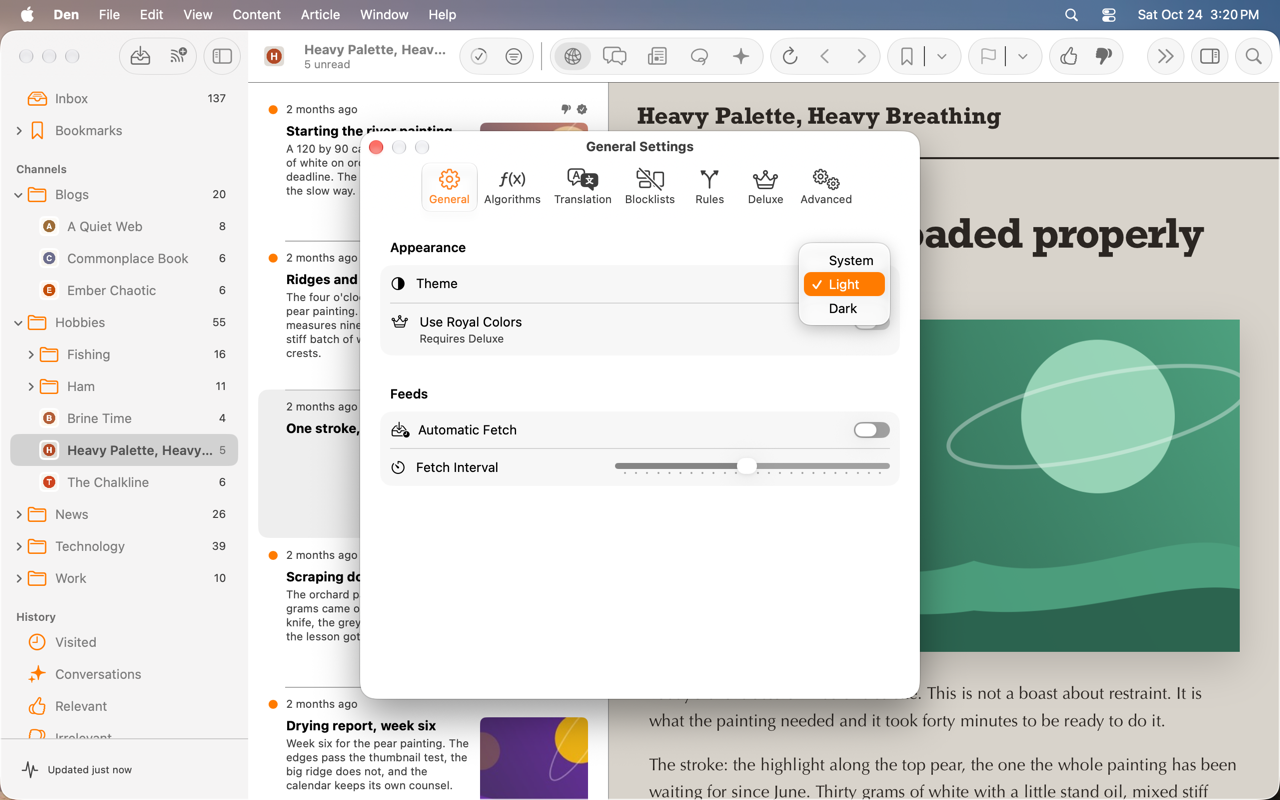Viewport: 1280px width, 800px height.
Task: Open macOS Control Center icon
Action: click(1109, 15)
